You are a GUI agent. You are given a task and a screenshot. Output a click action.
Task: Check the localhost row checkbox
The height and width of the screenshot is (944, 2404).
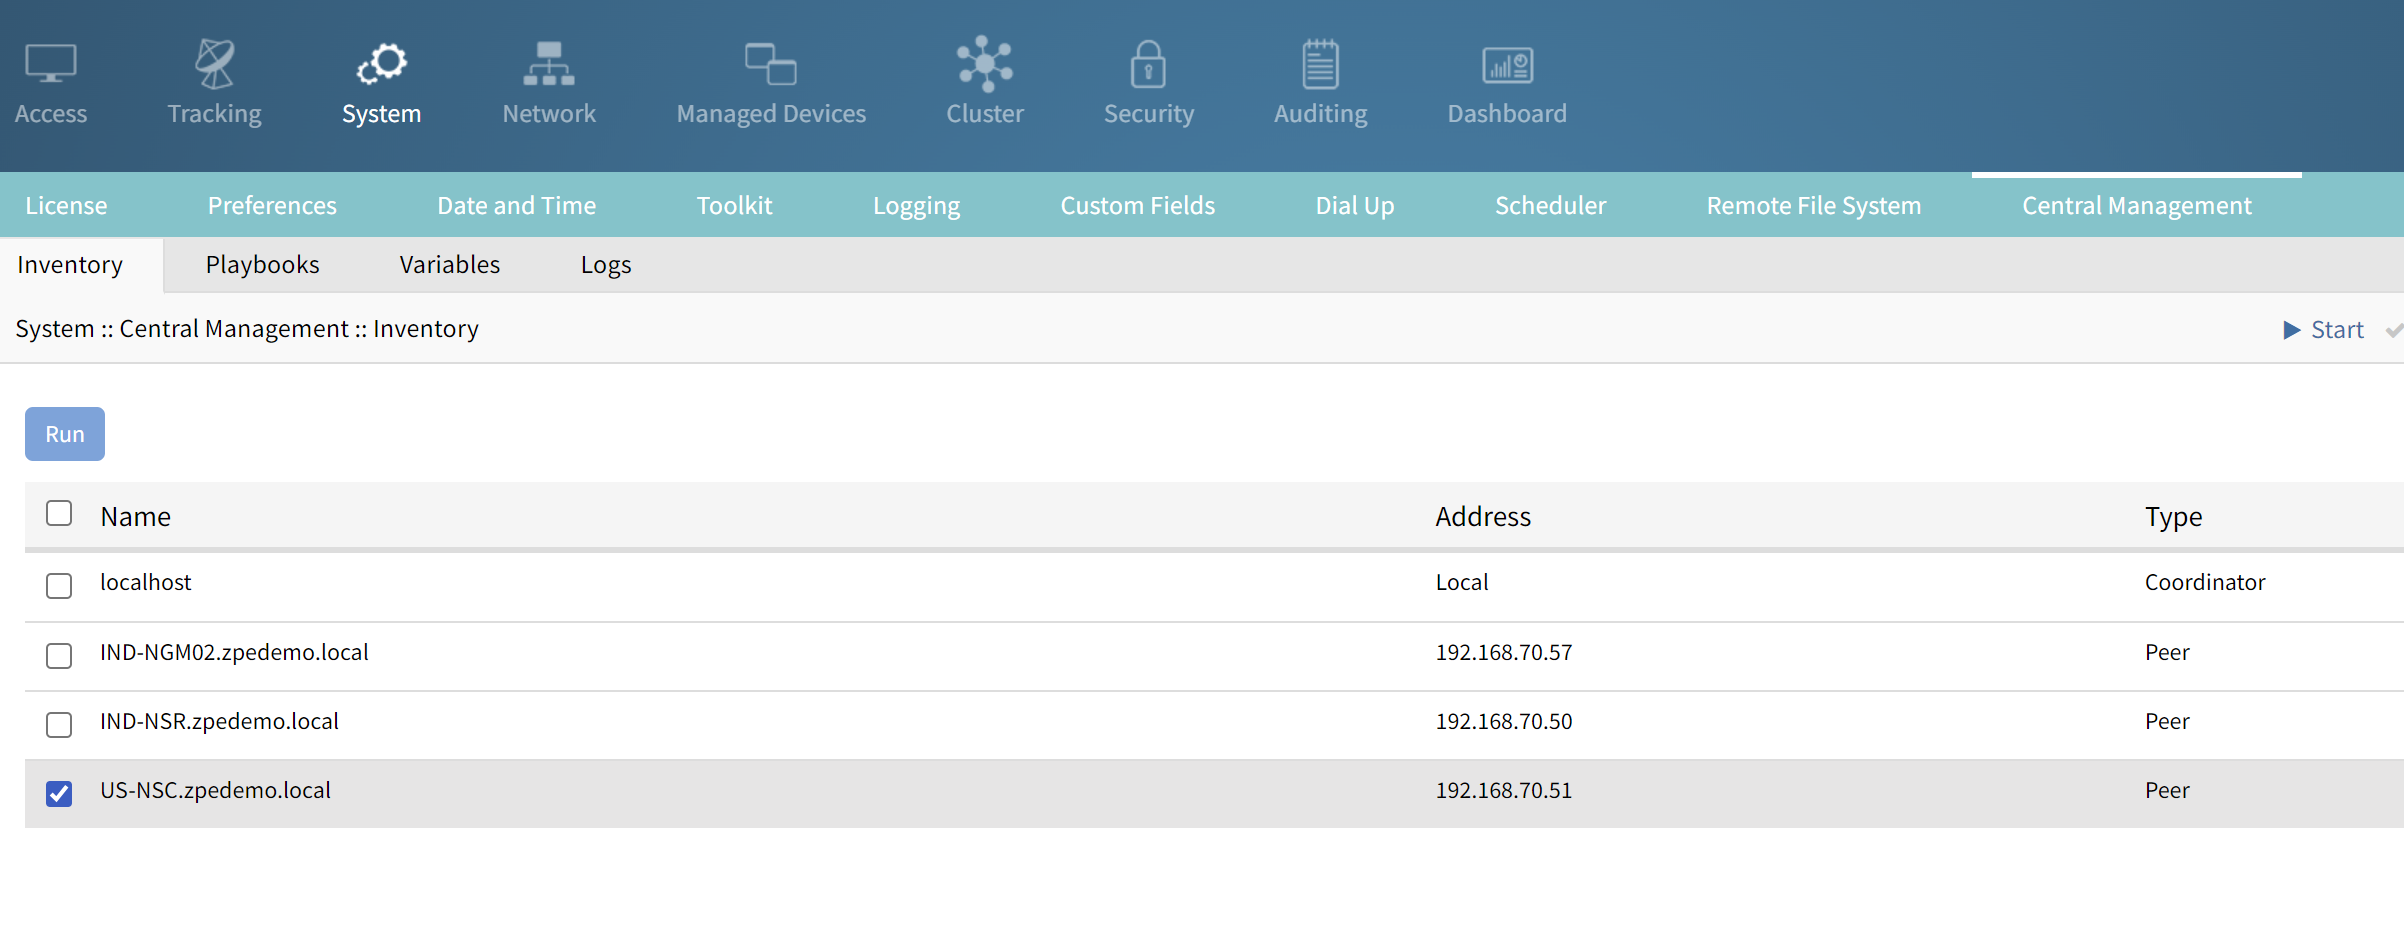(59, 585)
